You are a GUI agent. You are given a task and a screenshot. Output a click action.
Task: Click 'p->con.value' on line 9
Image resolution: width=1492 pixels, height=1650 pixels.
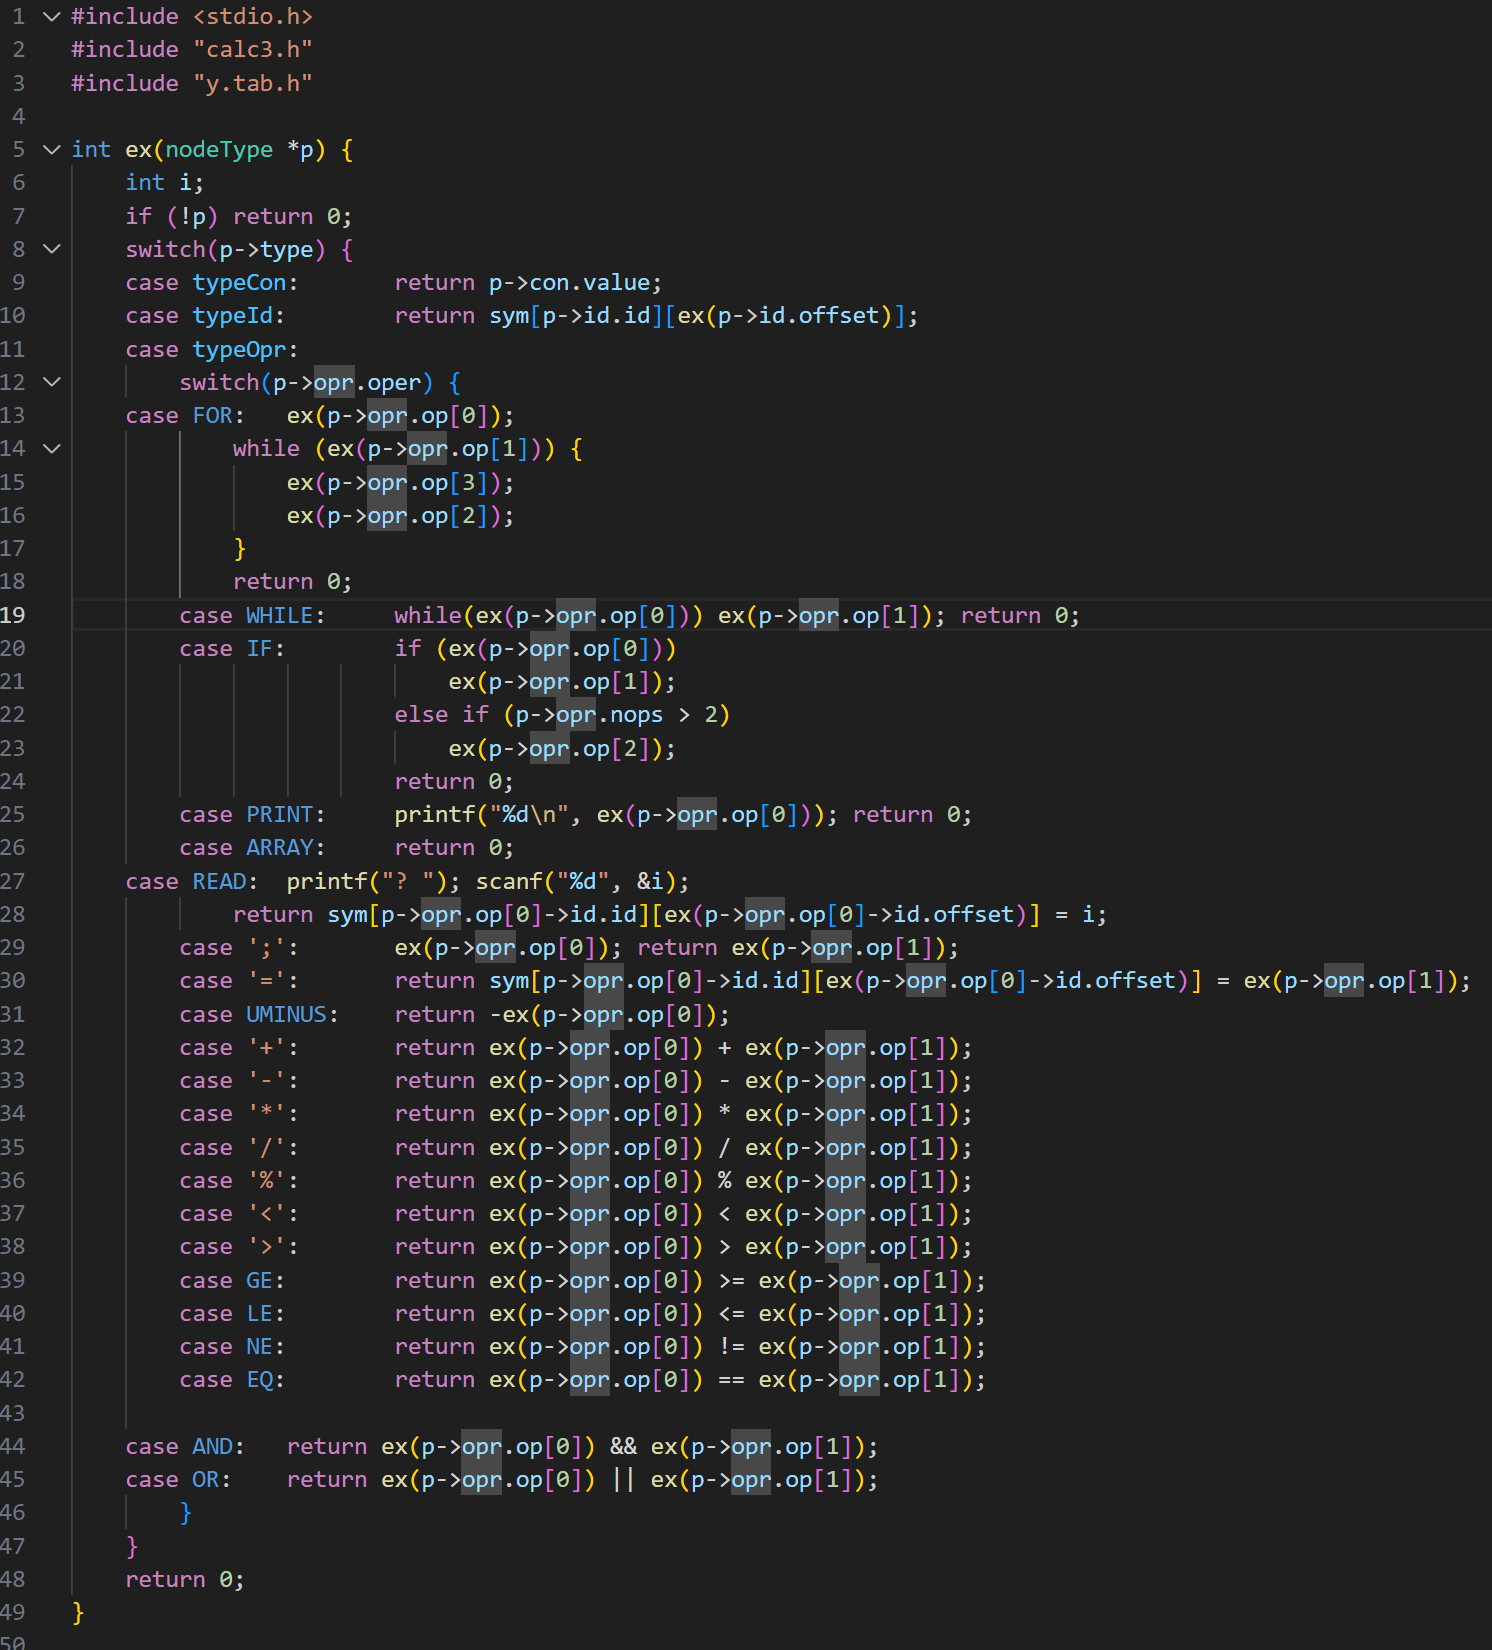(x=569, y=283)
